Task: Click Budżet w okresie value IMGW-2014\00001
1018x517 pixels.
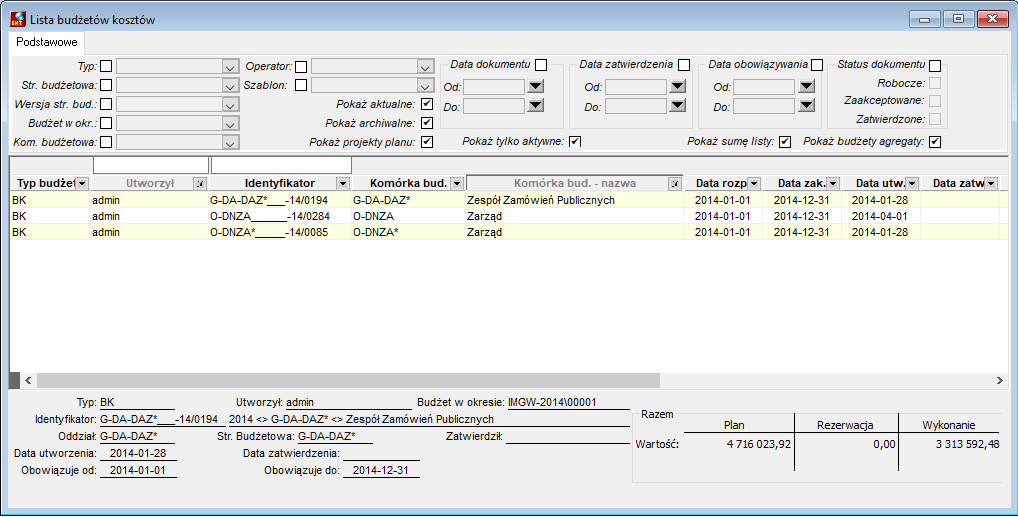Action: tap(552, 402)
